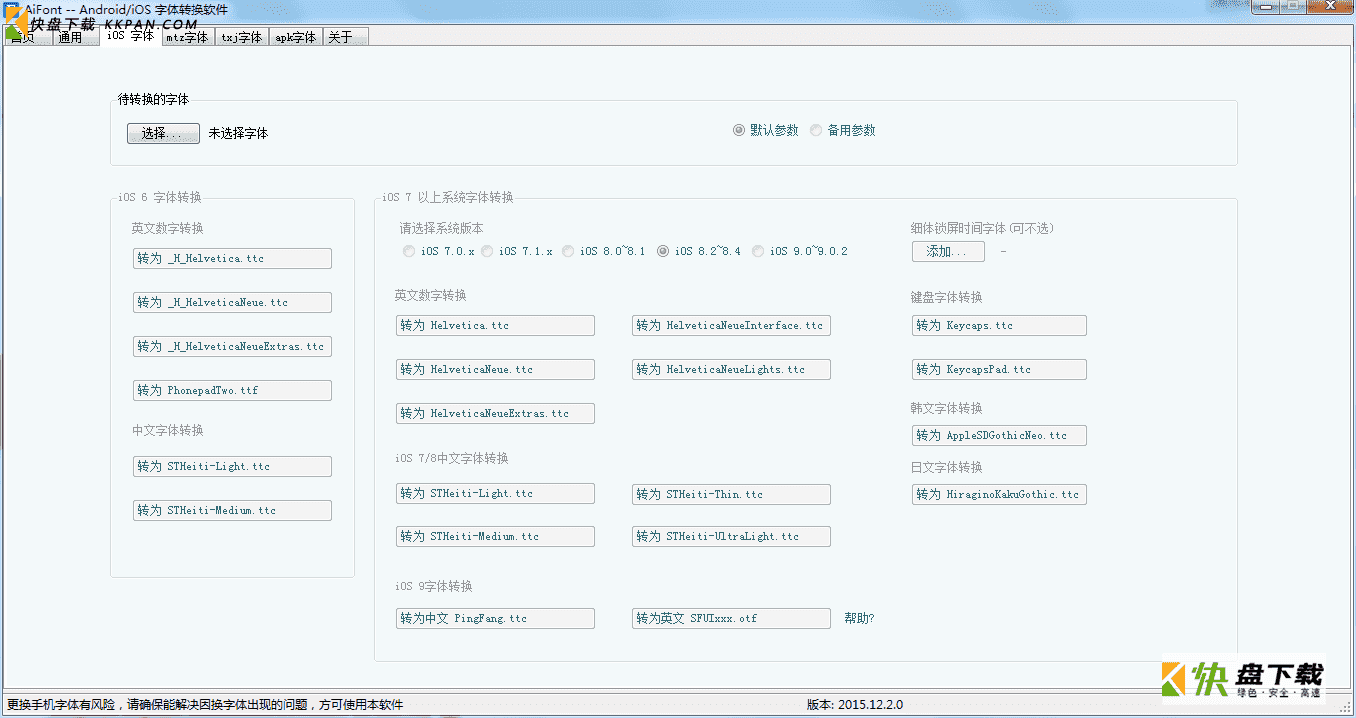
Task: Convert to _H_HelveticaNeue.ttc
Action: coord(232,302)
